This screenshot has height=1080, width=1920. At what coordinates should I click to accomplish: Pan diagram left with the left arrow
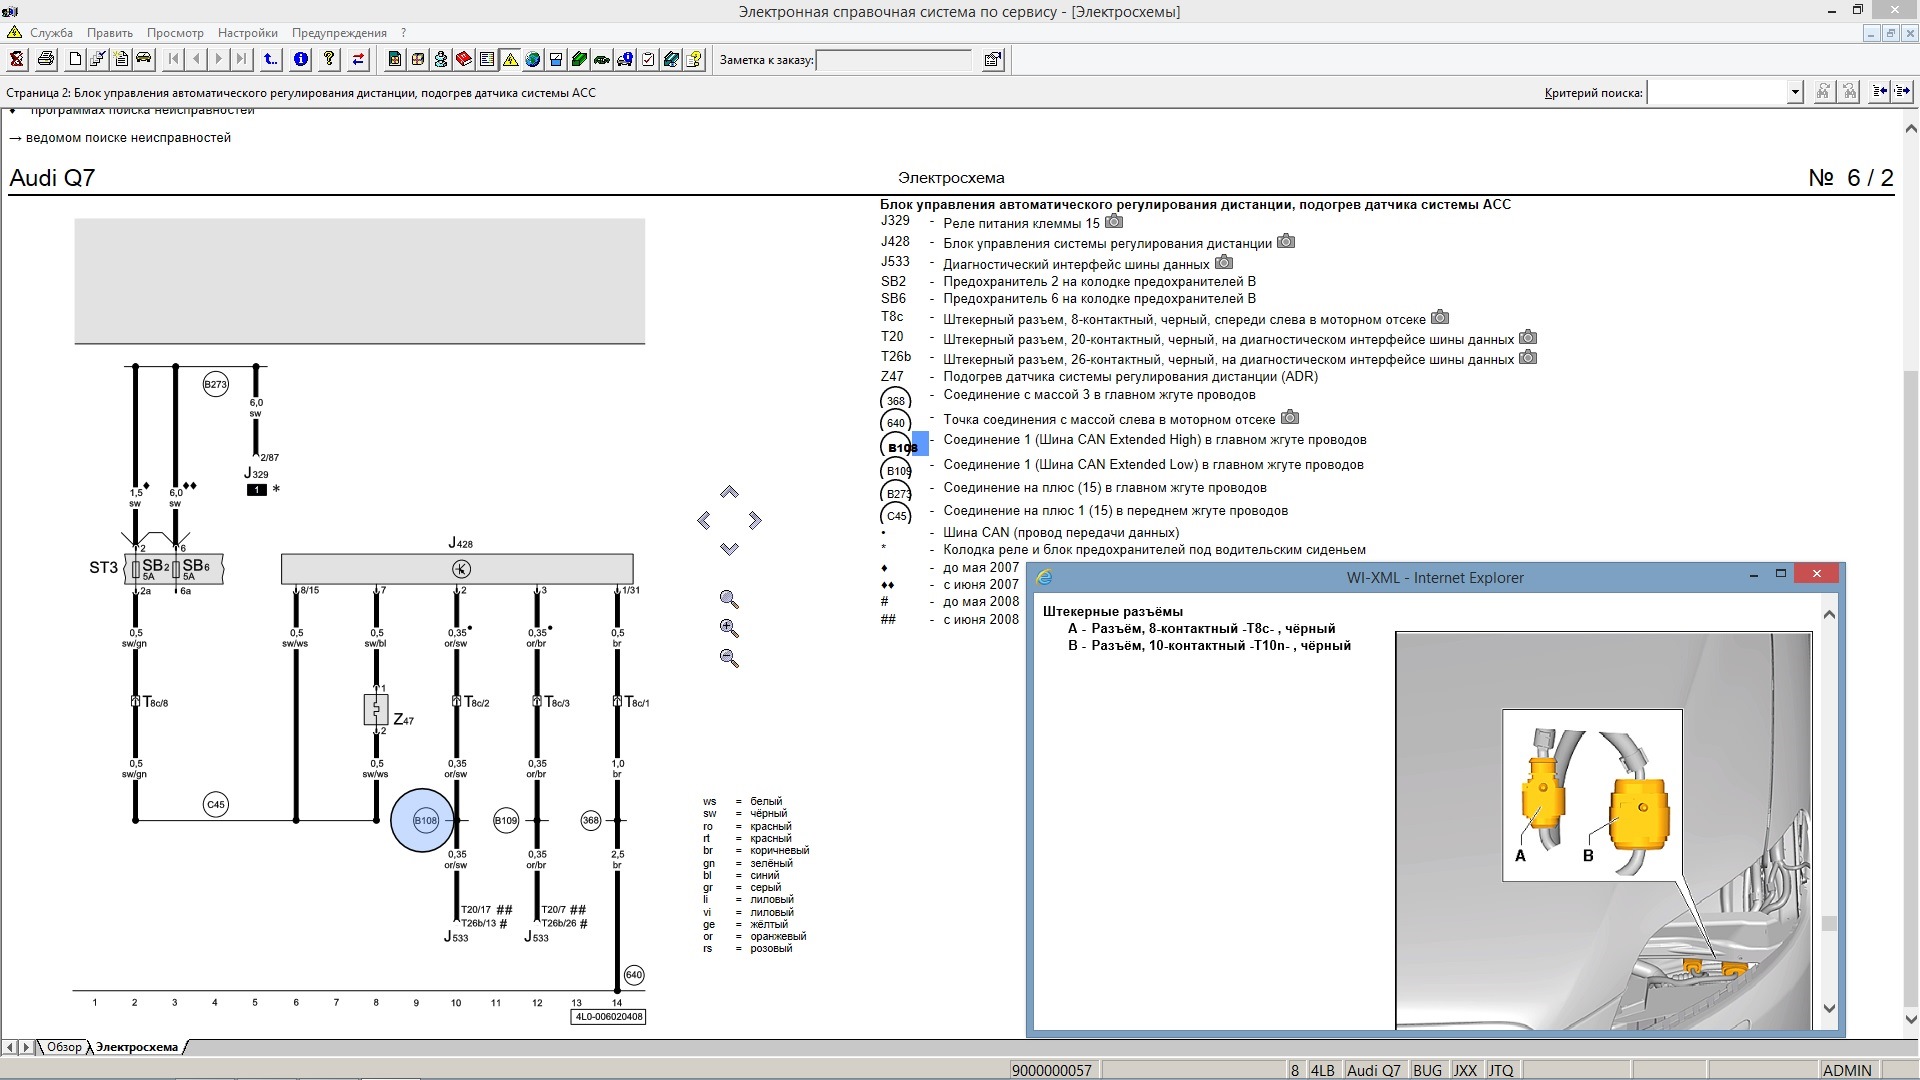click(704, 520)
